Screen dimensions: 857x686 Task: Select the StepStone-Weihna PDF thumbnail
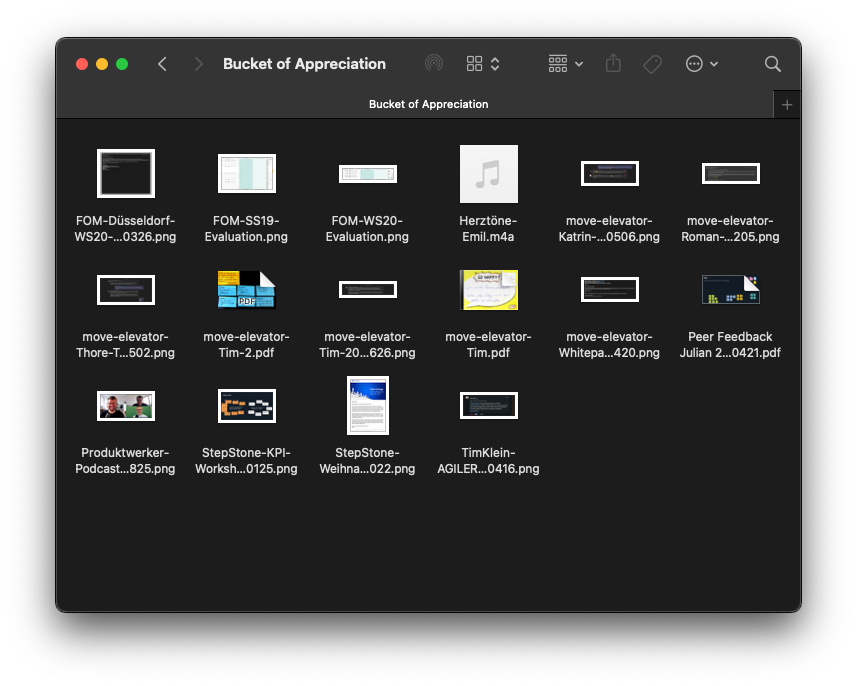[x=367, y=405]
